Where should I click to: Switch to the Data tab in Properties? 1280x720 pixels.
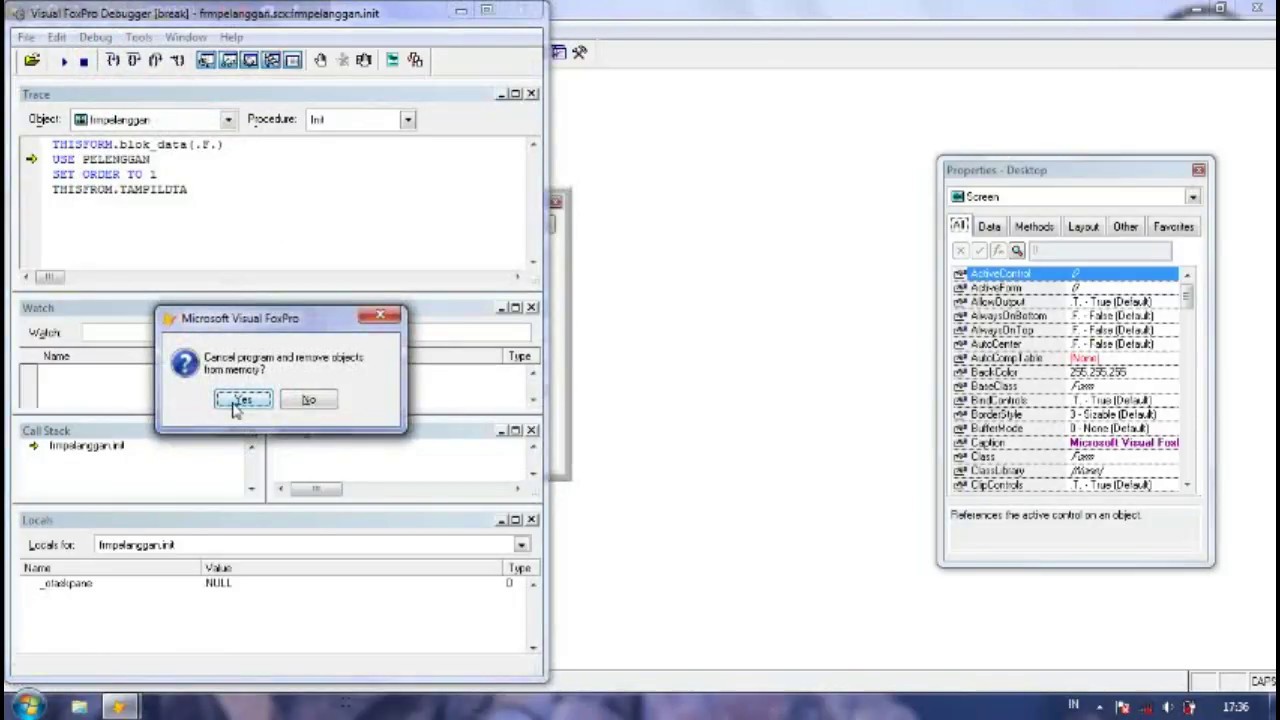click(989, 227)
